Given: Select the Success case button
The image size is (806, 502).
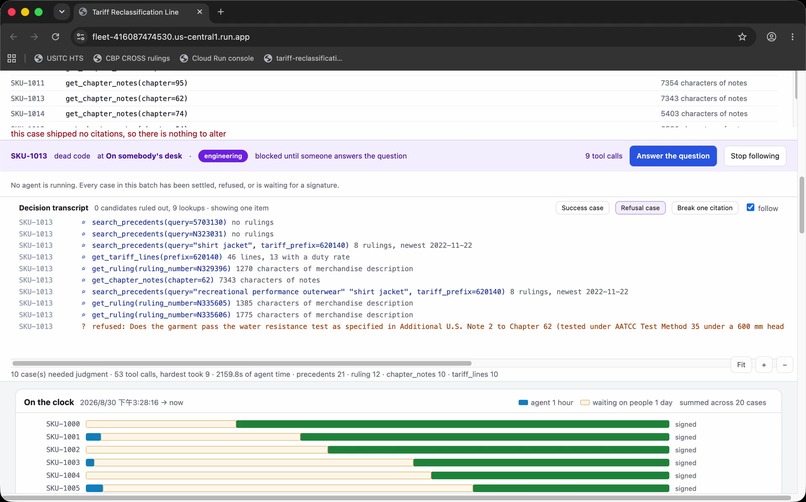Looking at the screenshot, I should click(582, 208).
